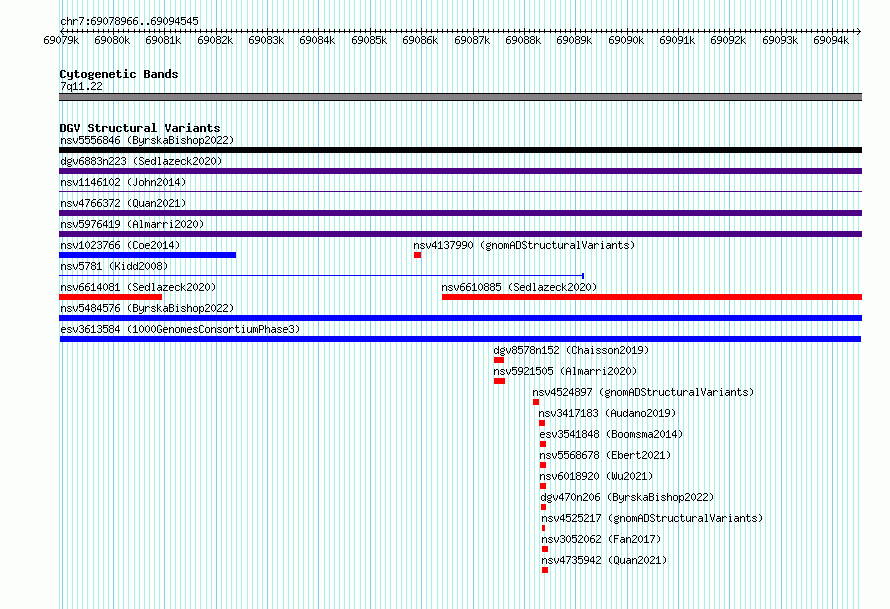
Task: Click the nsv6018920 (Wu2021) label
Action: pyautogui.click(x=597, y=476)
